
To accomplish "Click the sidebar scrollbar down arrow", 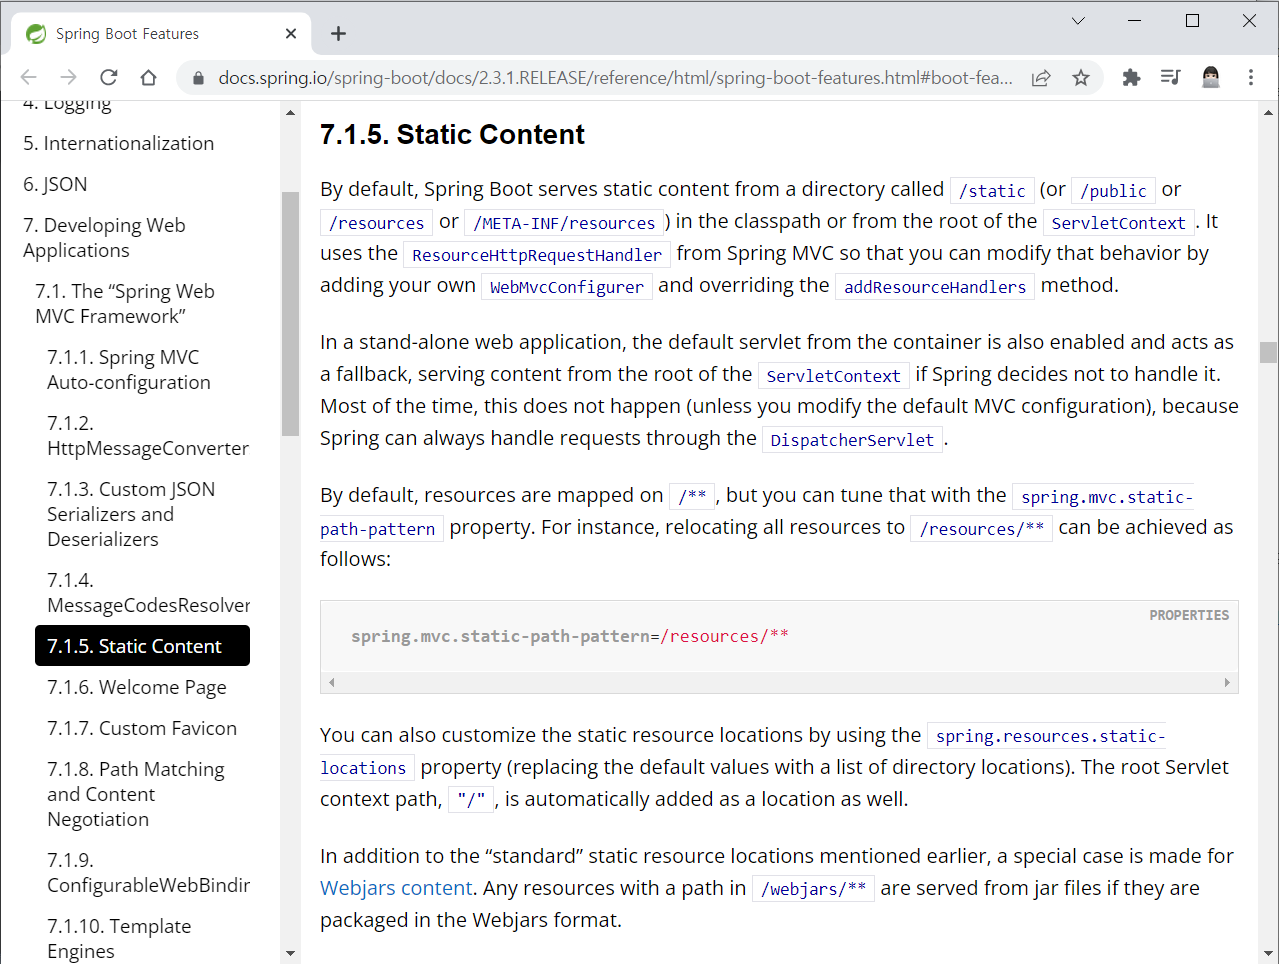I will point(291,954).
